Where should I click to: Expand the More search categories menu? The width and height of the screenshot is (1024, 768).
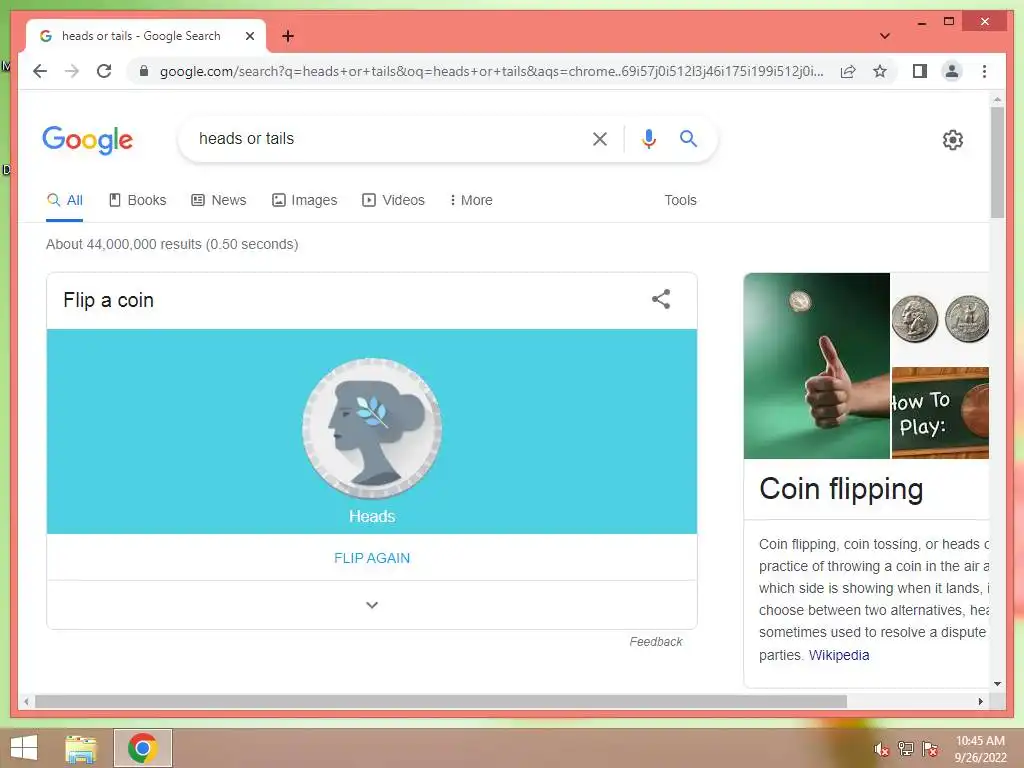(471, 200)
